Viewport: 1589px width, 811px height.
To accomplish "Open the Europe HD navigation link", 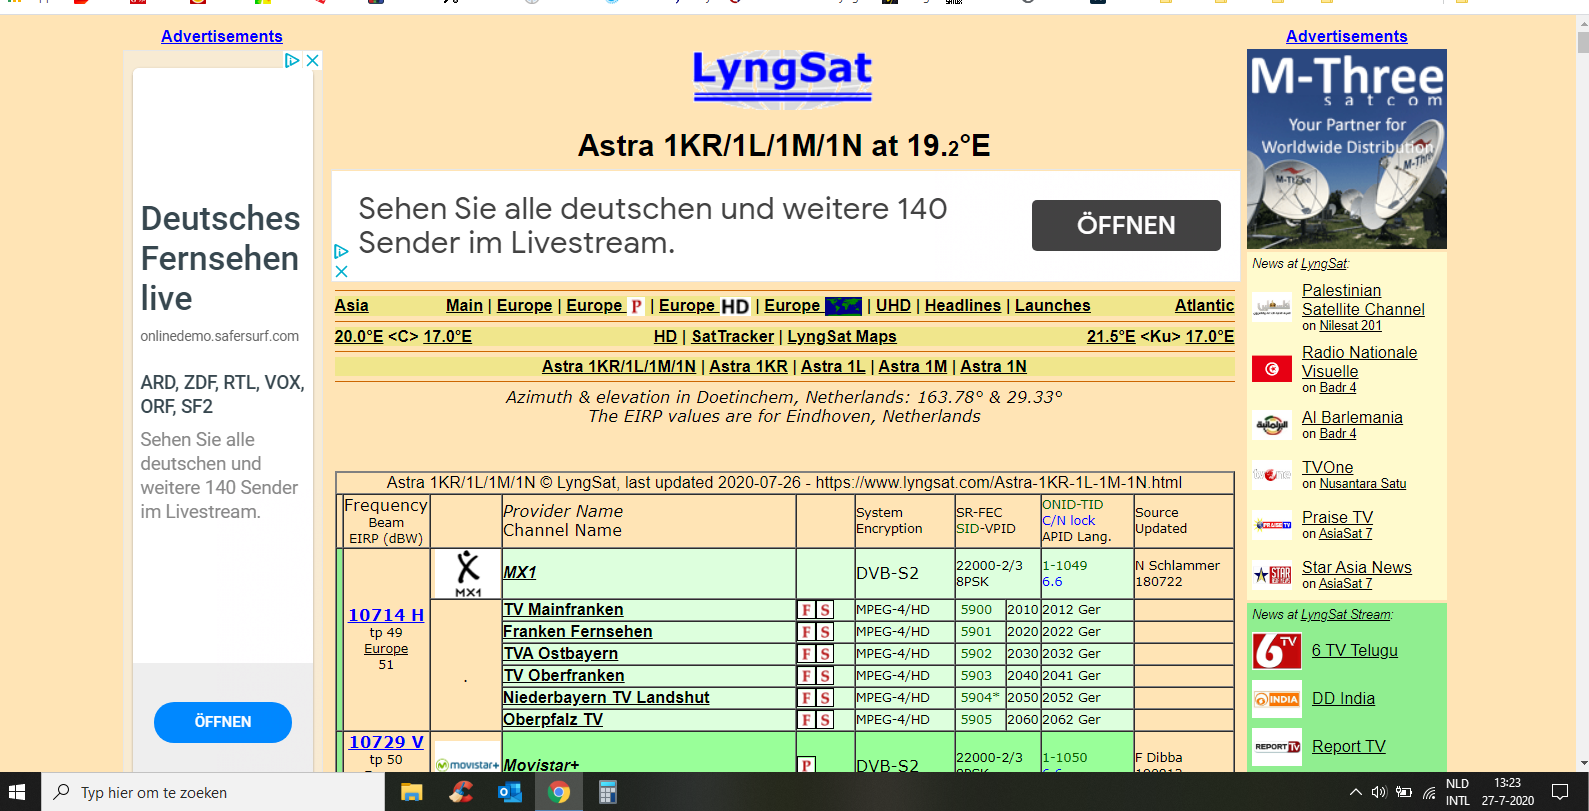I will point(703,306).
